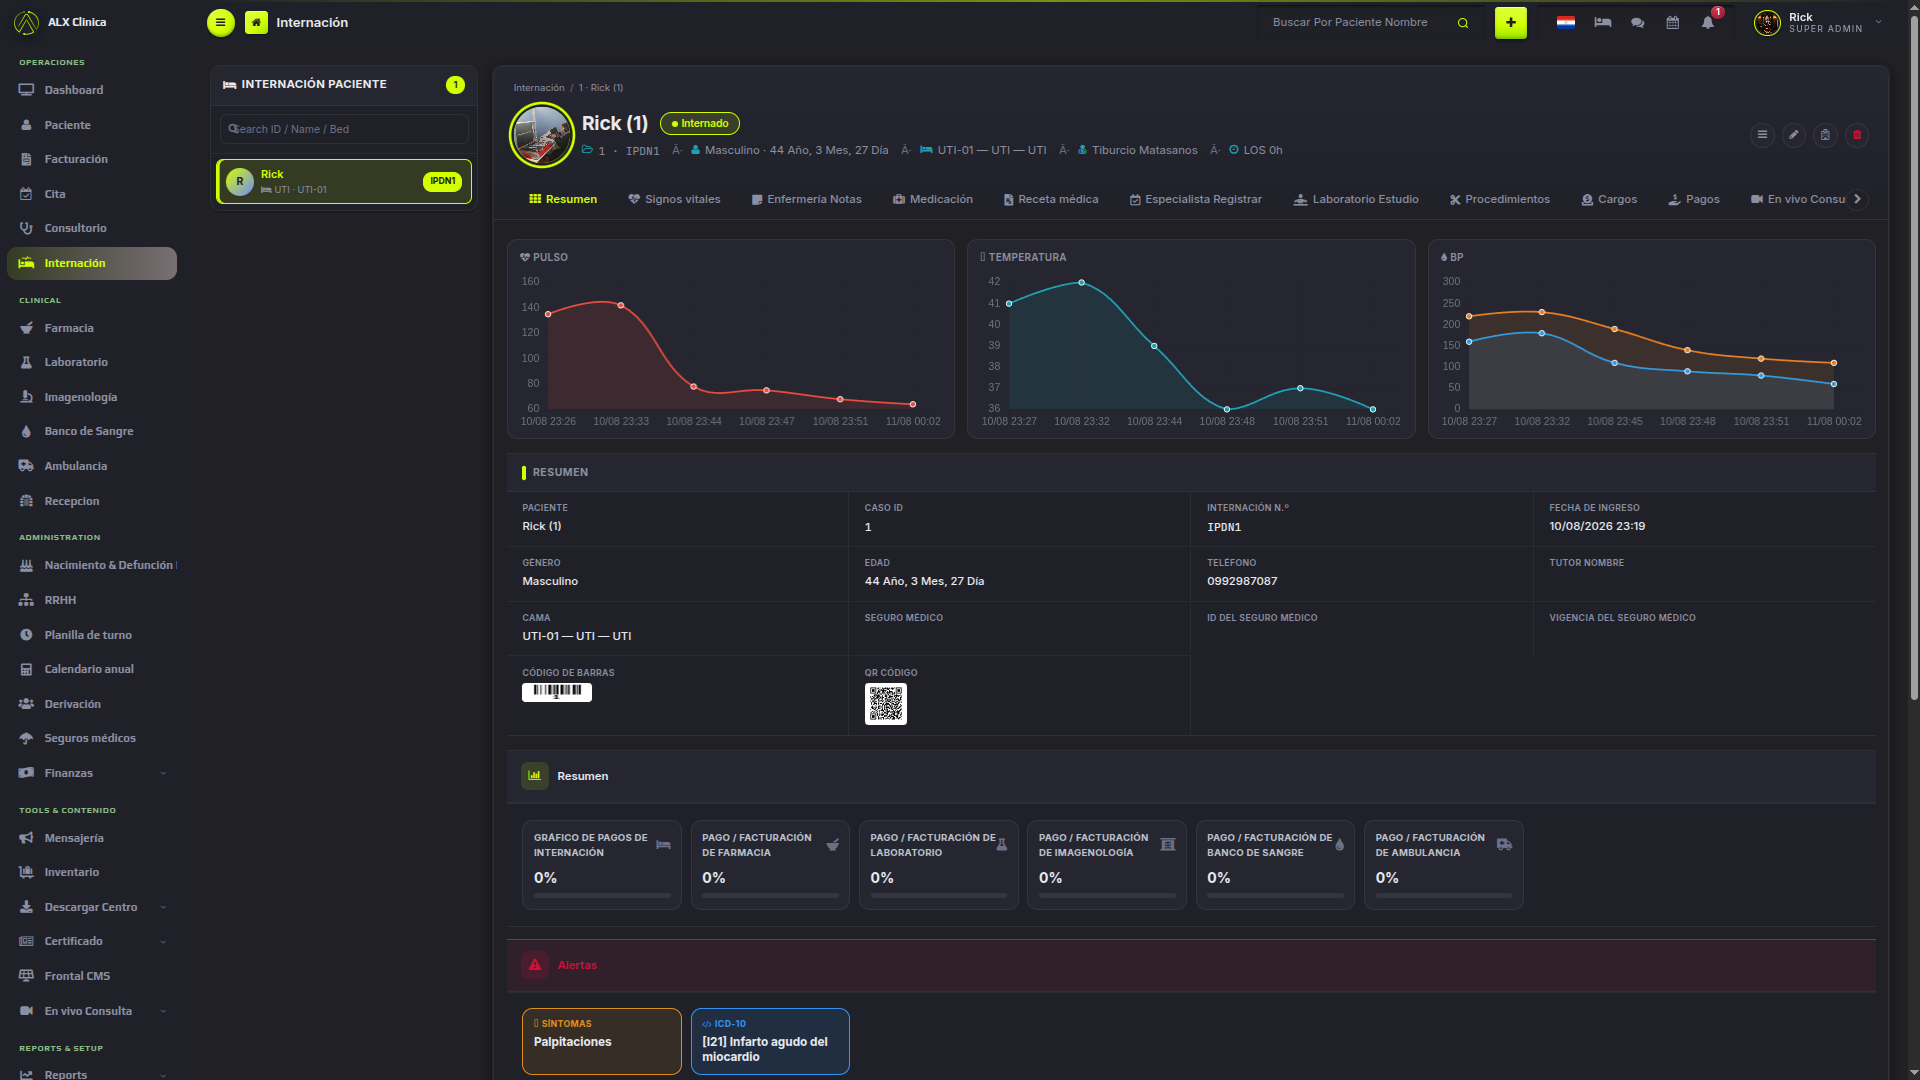This screenshot has width=1920, height=1080.
Task: Click the Search ID / Name / Bed field
Action: click(344, 129)
